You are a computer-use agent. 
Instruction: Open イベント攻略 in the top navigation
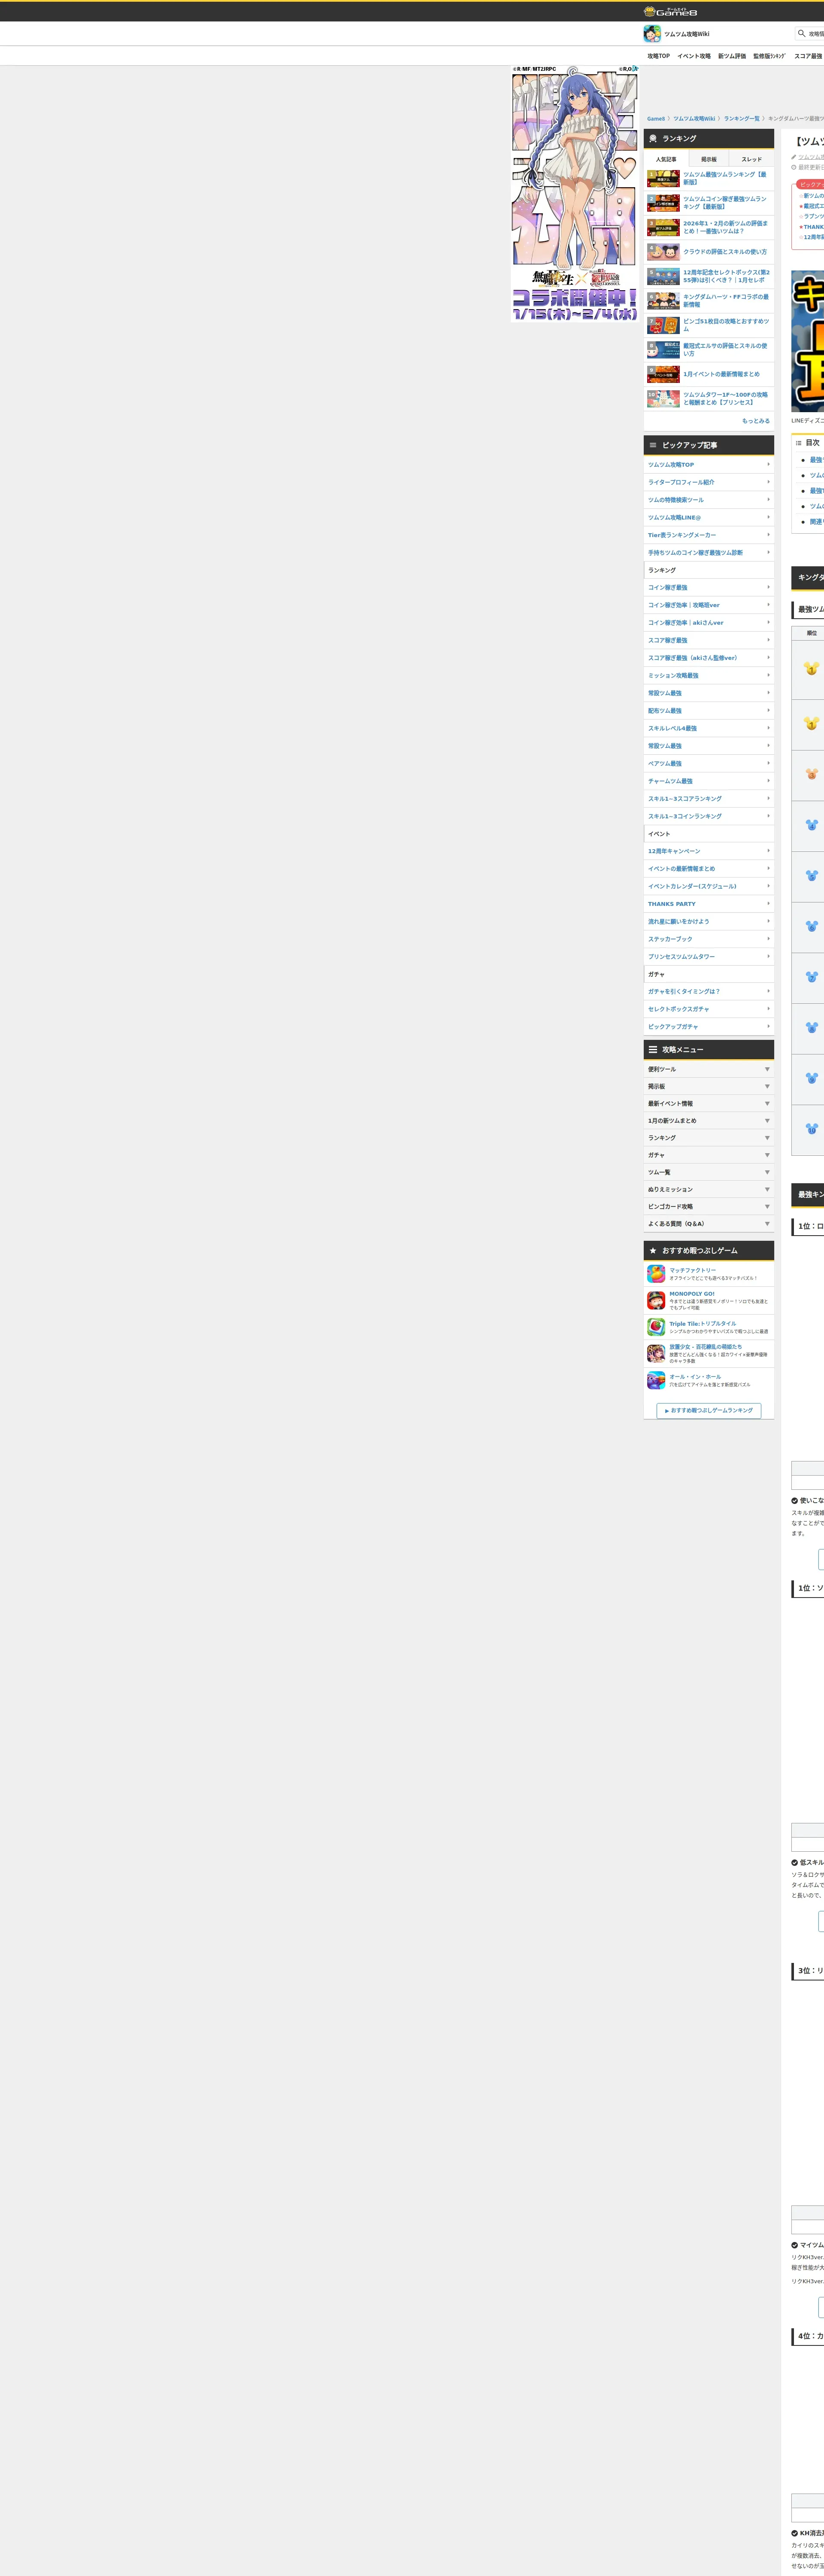pos(693,56)
